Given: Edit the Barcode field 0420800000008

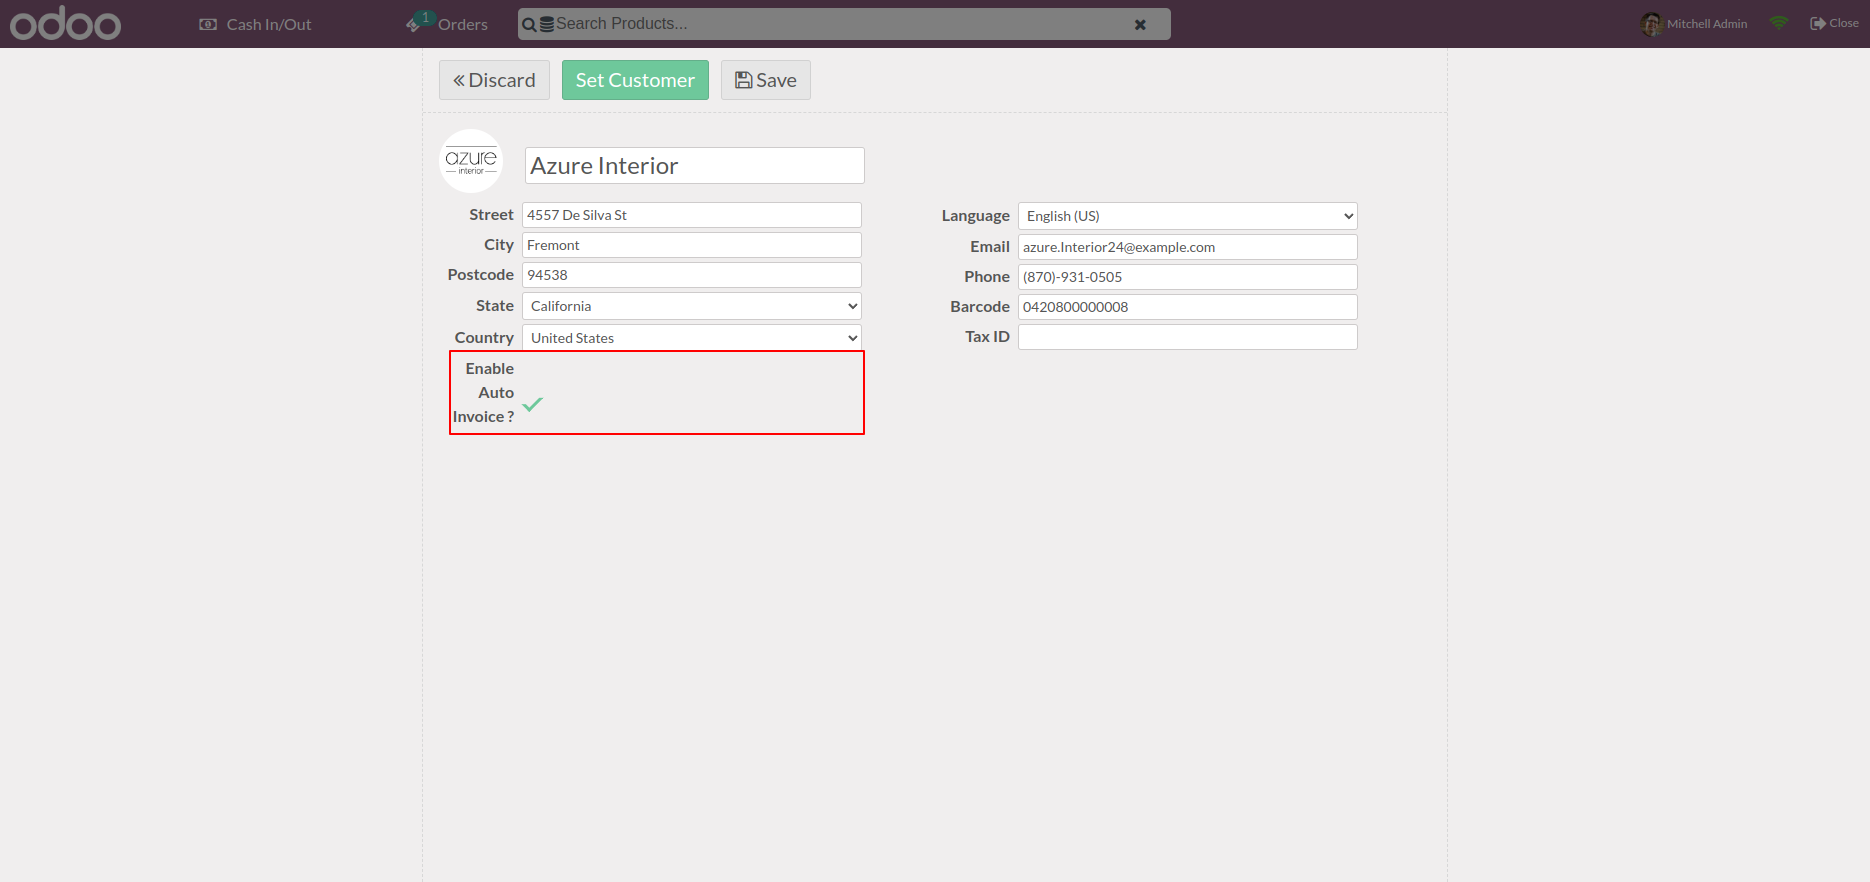Looking at the screenshot, I should point(1188,307).
